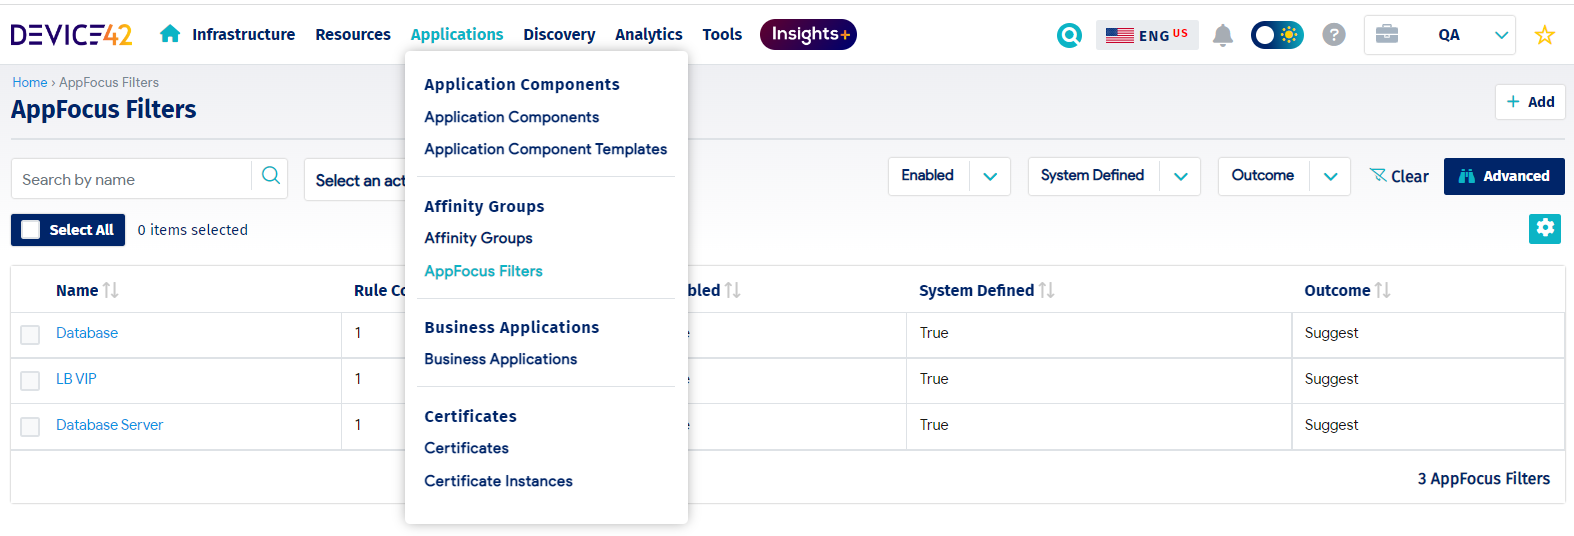
Task: Toggle the light/dark theme switch
Action: [1277, 35]
